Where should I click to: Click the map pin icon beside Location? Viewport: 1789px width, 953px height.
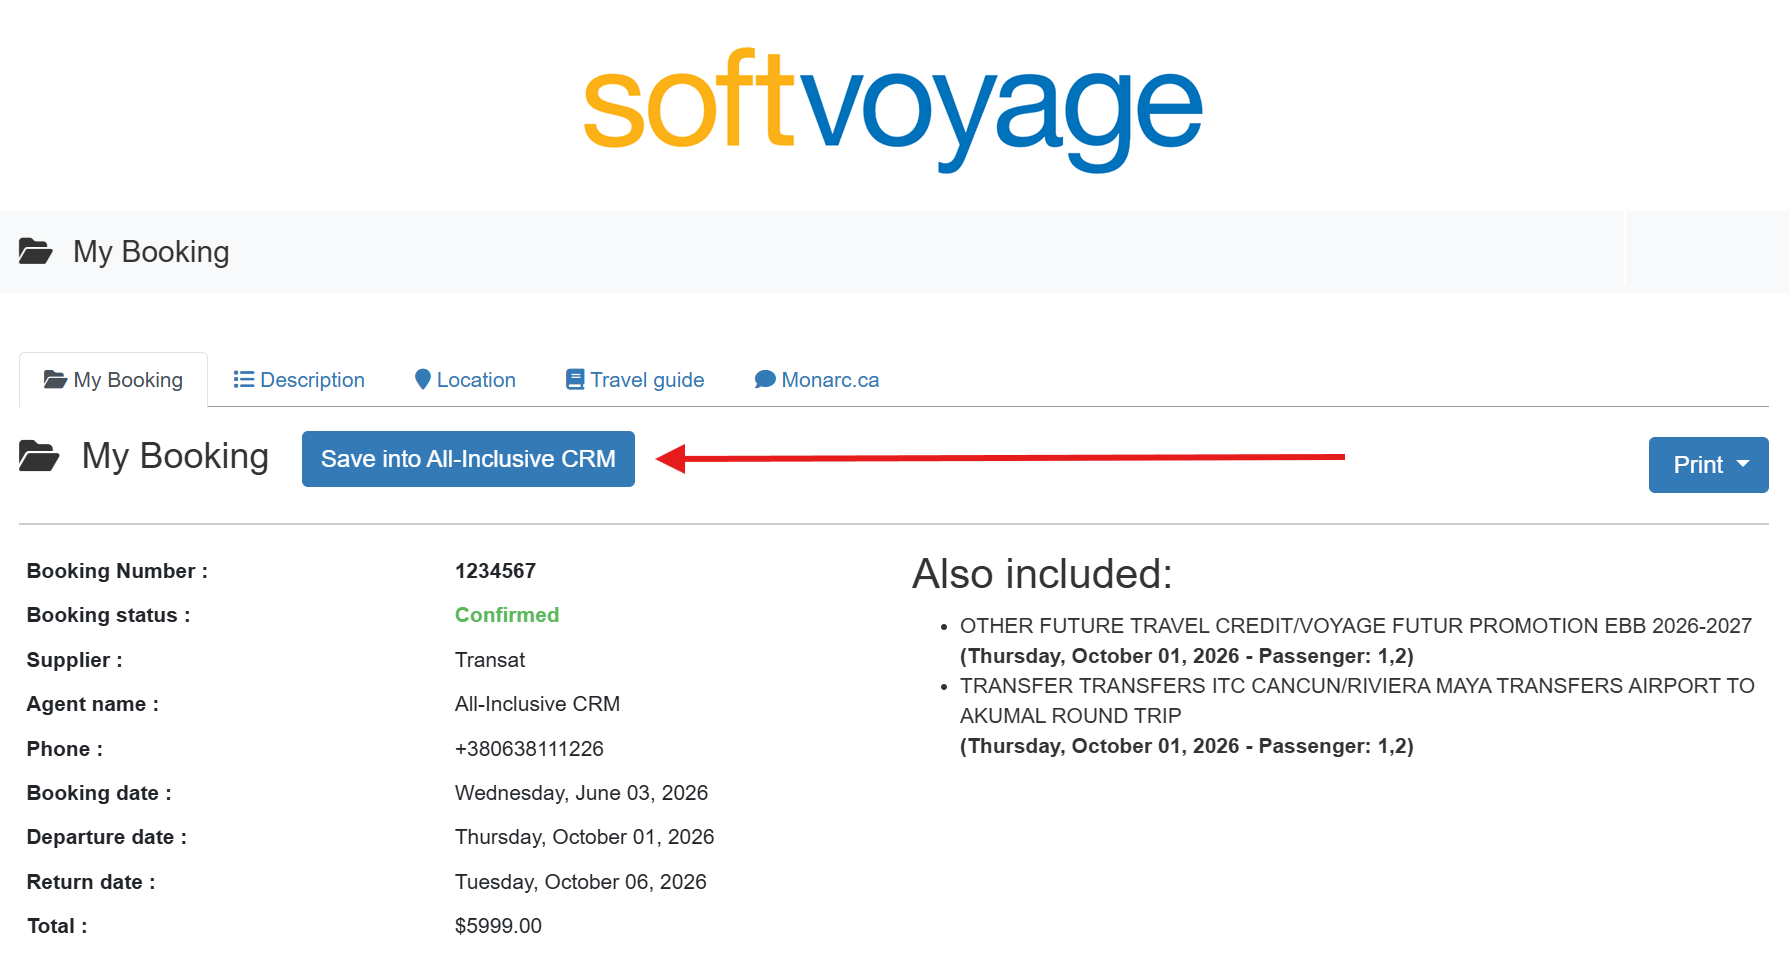tap(422, 379)
